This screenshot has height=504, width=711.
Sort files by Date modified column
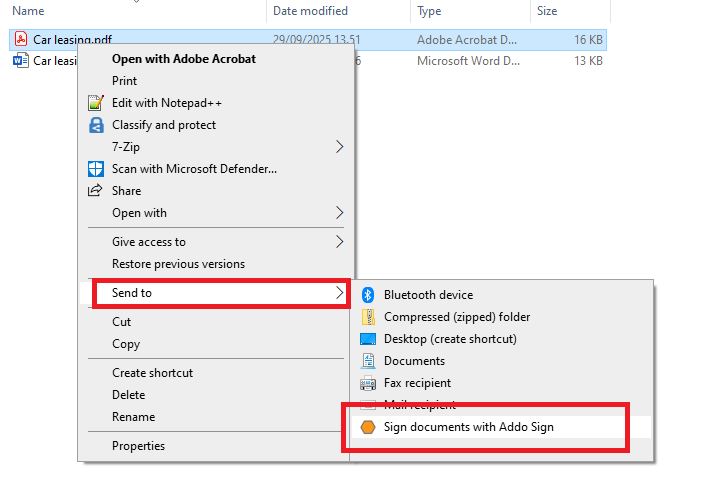pos(310,11)
